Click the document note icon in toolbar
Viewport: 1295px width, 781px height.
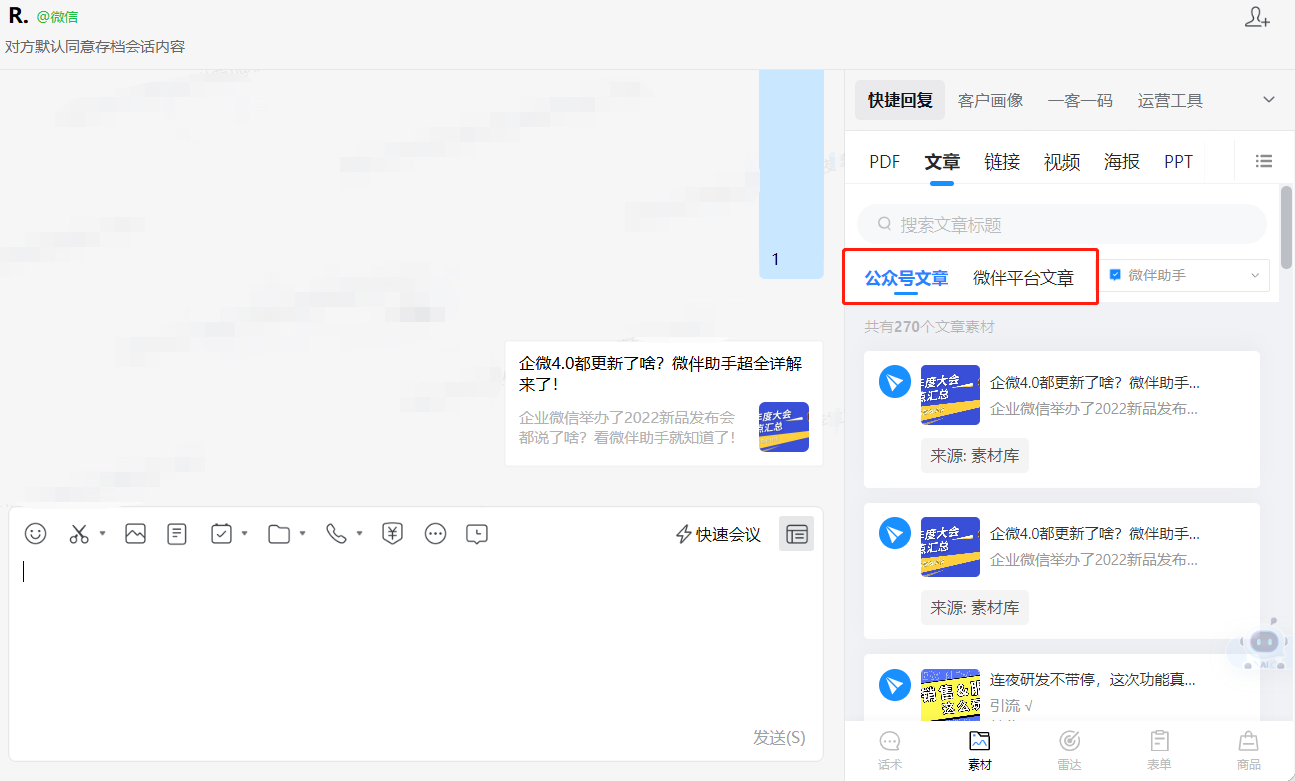click(177, 534)
